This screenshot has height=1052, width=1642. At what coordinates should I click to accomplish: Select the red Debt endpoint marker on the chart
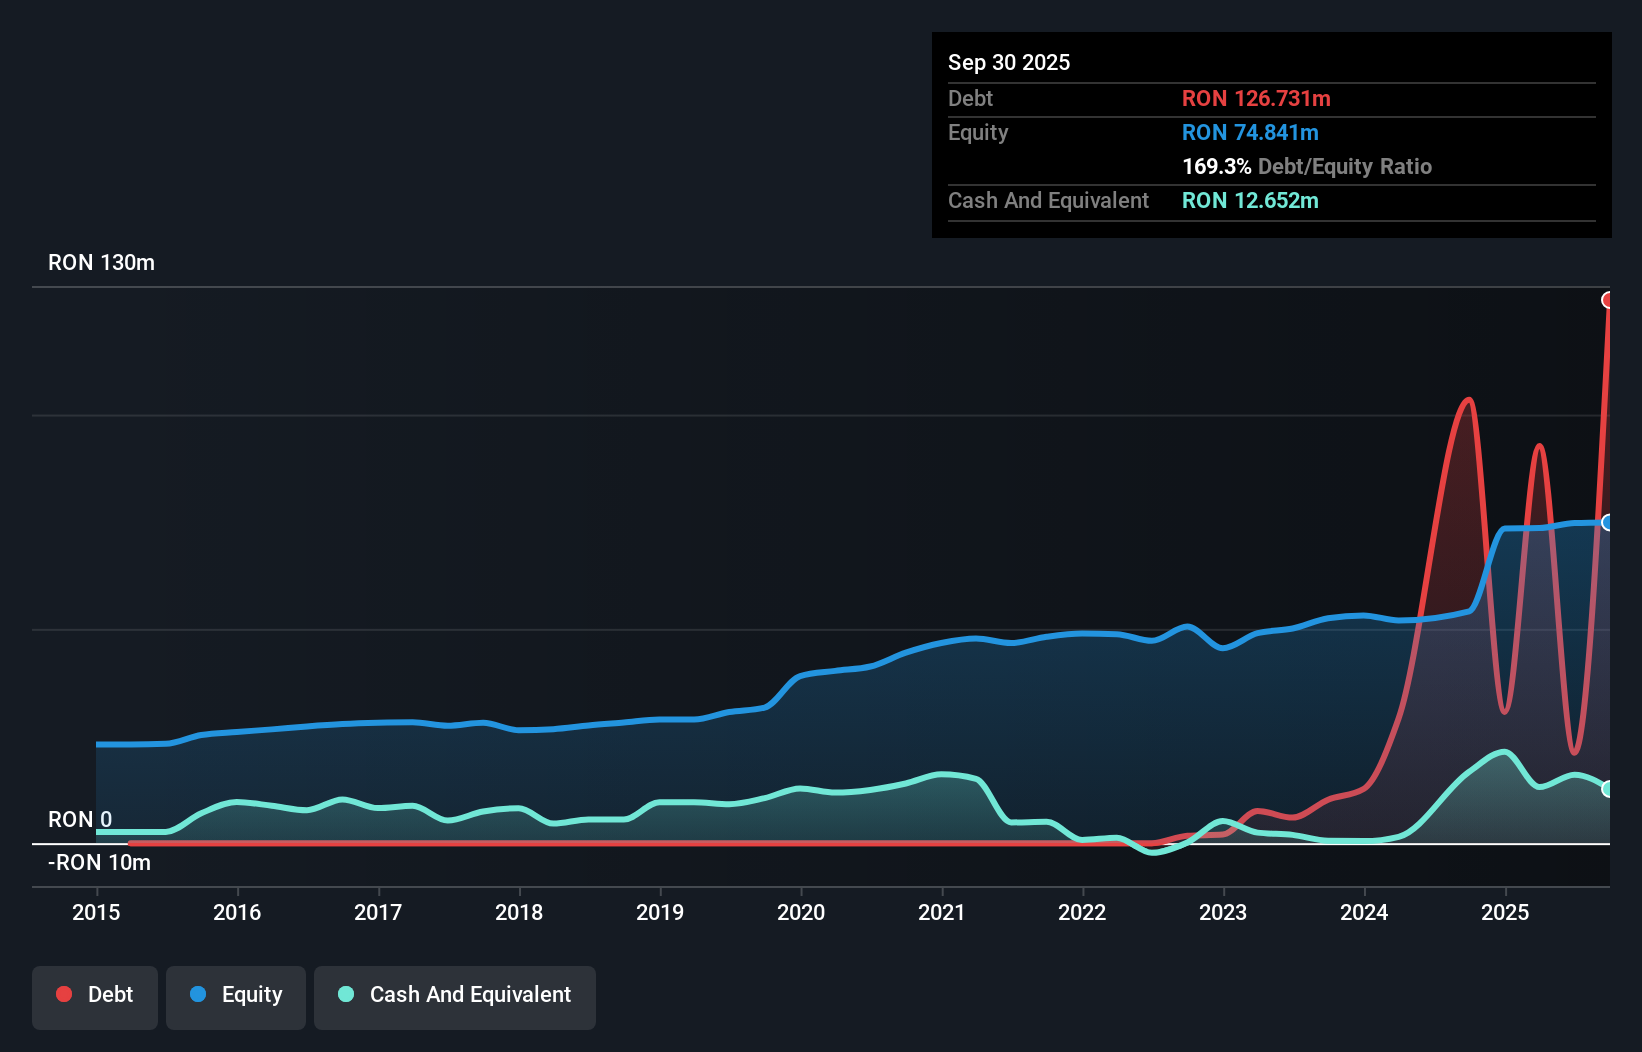pos(1610,299)
